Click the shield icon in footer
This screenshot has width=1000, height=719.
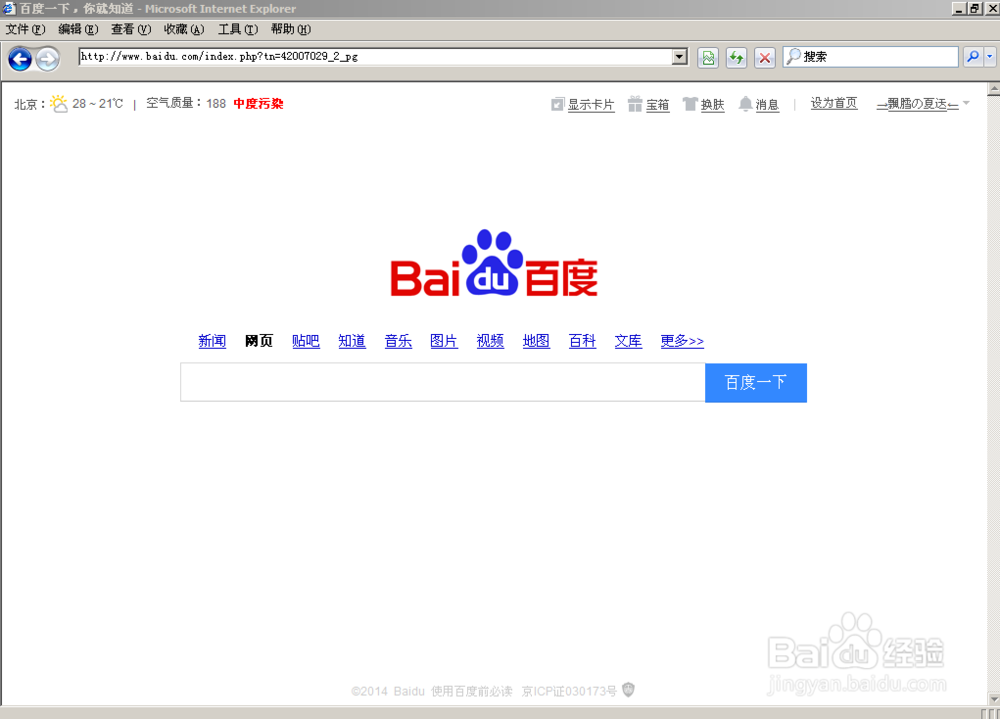tap(628, 690)
